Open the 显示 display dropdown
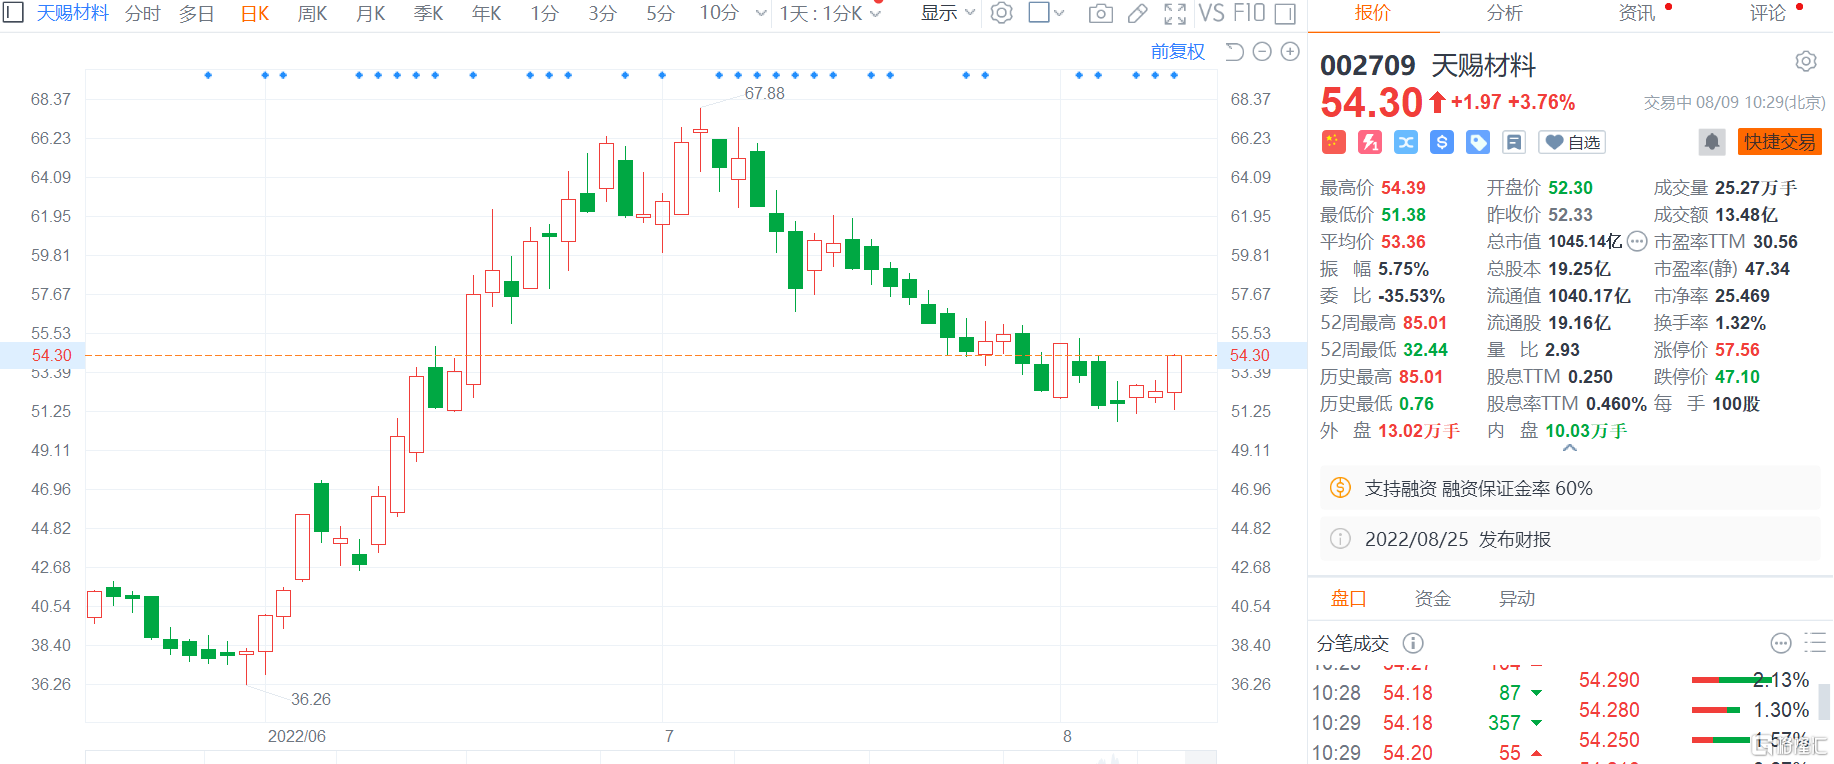The image size is (1834, 764). [x=947, y=13]
